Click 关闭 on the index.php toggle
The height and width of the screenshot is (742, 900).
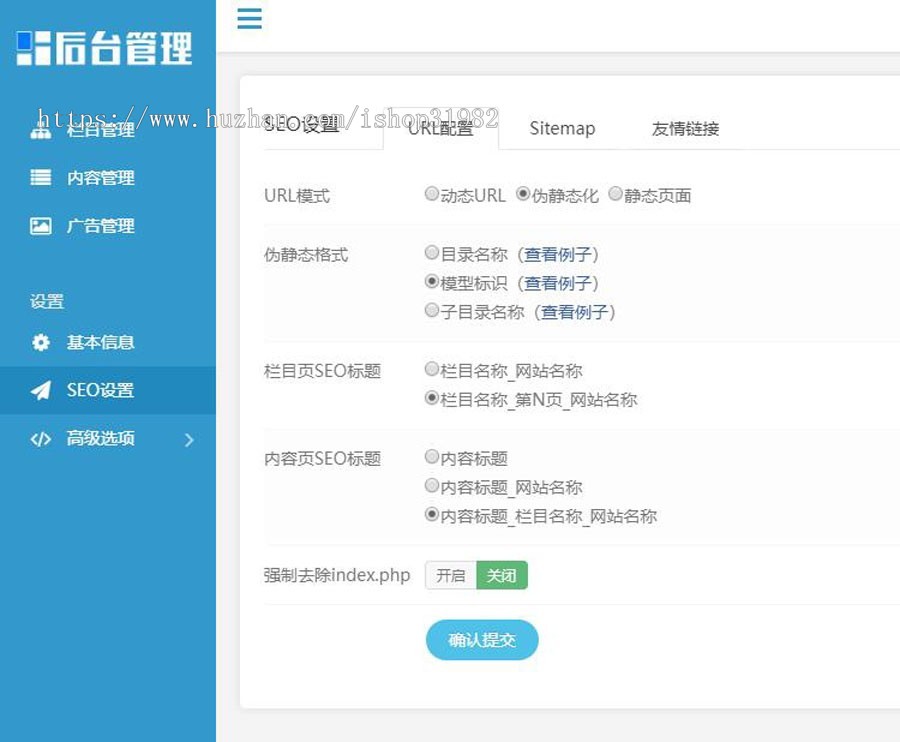point(501,575)
